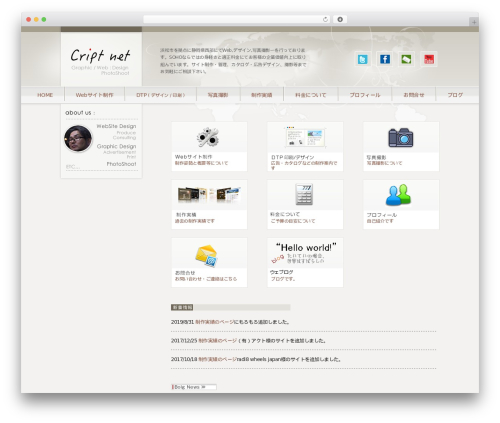This screenshot has width=500, height=423.
Task: Click the PhotoShoot text in about us
Action: (x=121, y=164)
